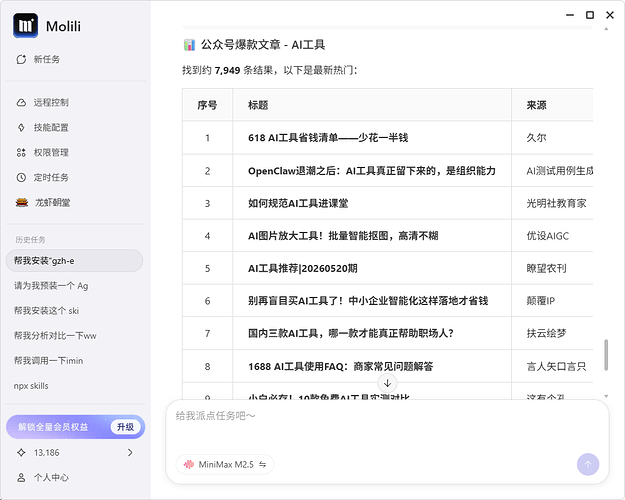Open history task 帮我调用一下imin
Image resolution: width=625 pixels, height=500 pixels.
pyautogui.click(x=48, y=361)
